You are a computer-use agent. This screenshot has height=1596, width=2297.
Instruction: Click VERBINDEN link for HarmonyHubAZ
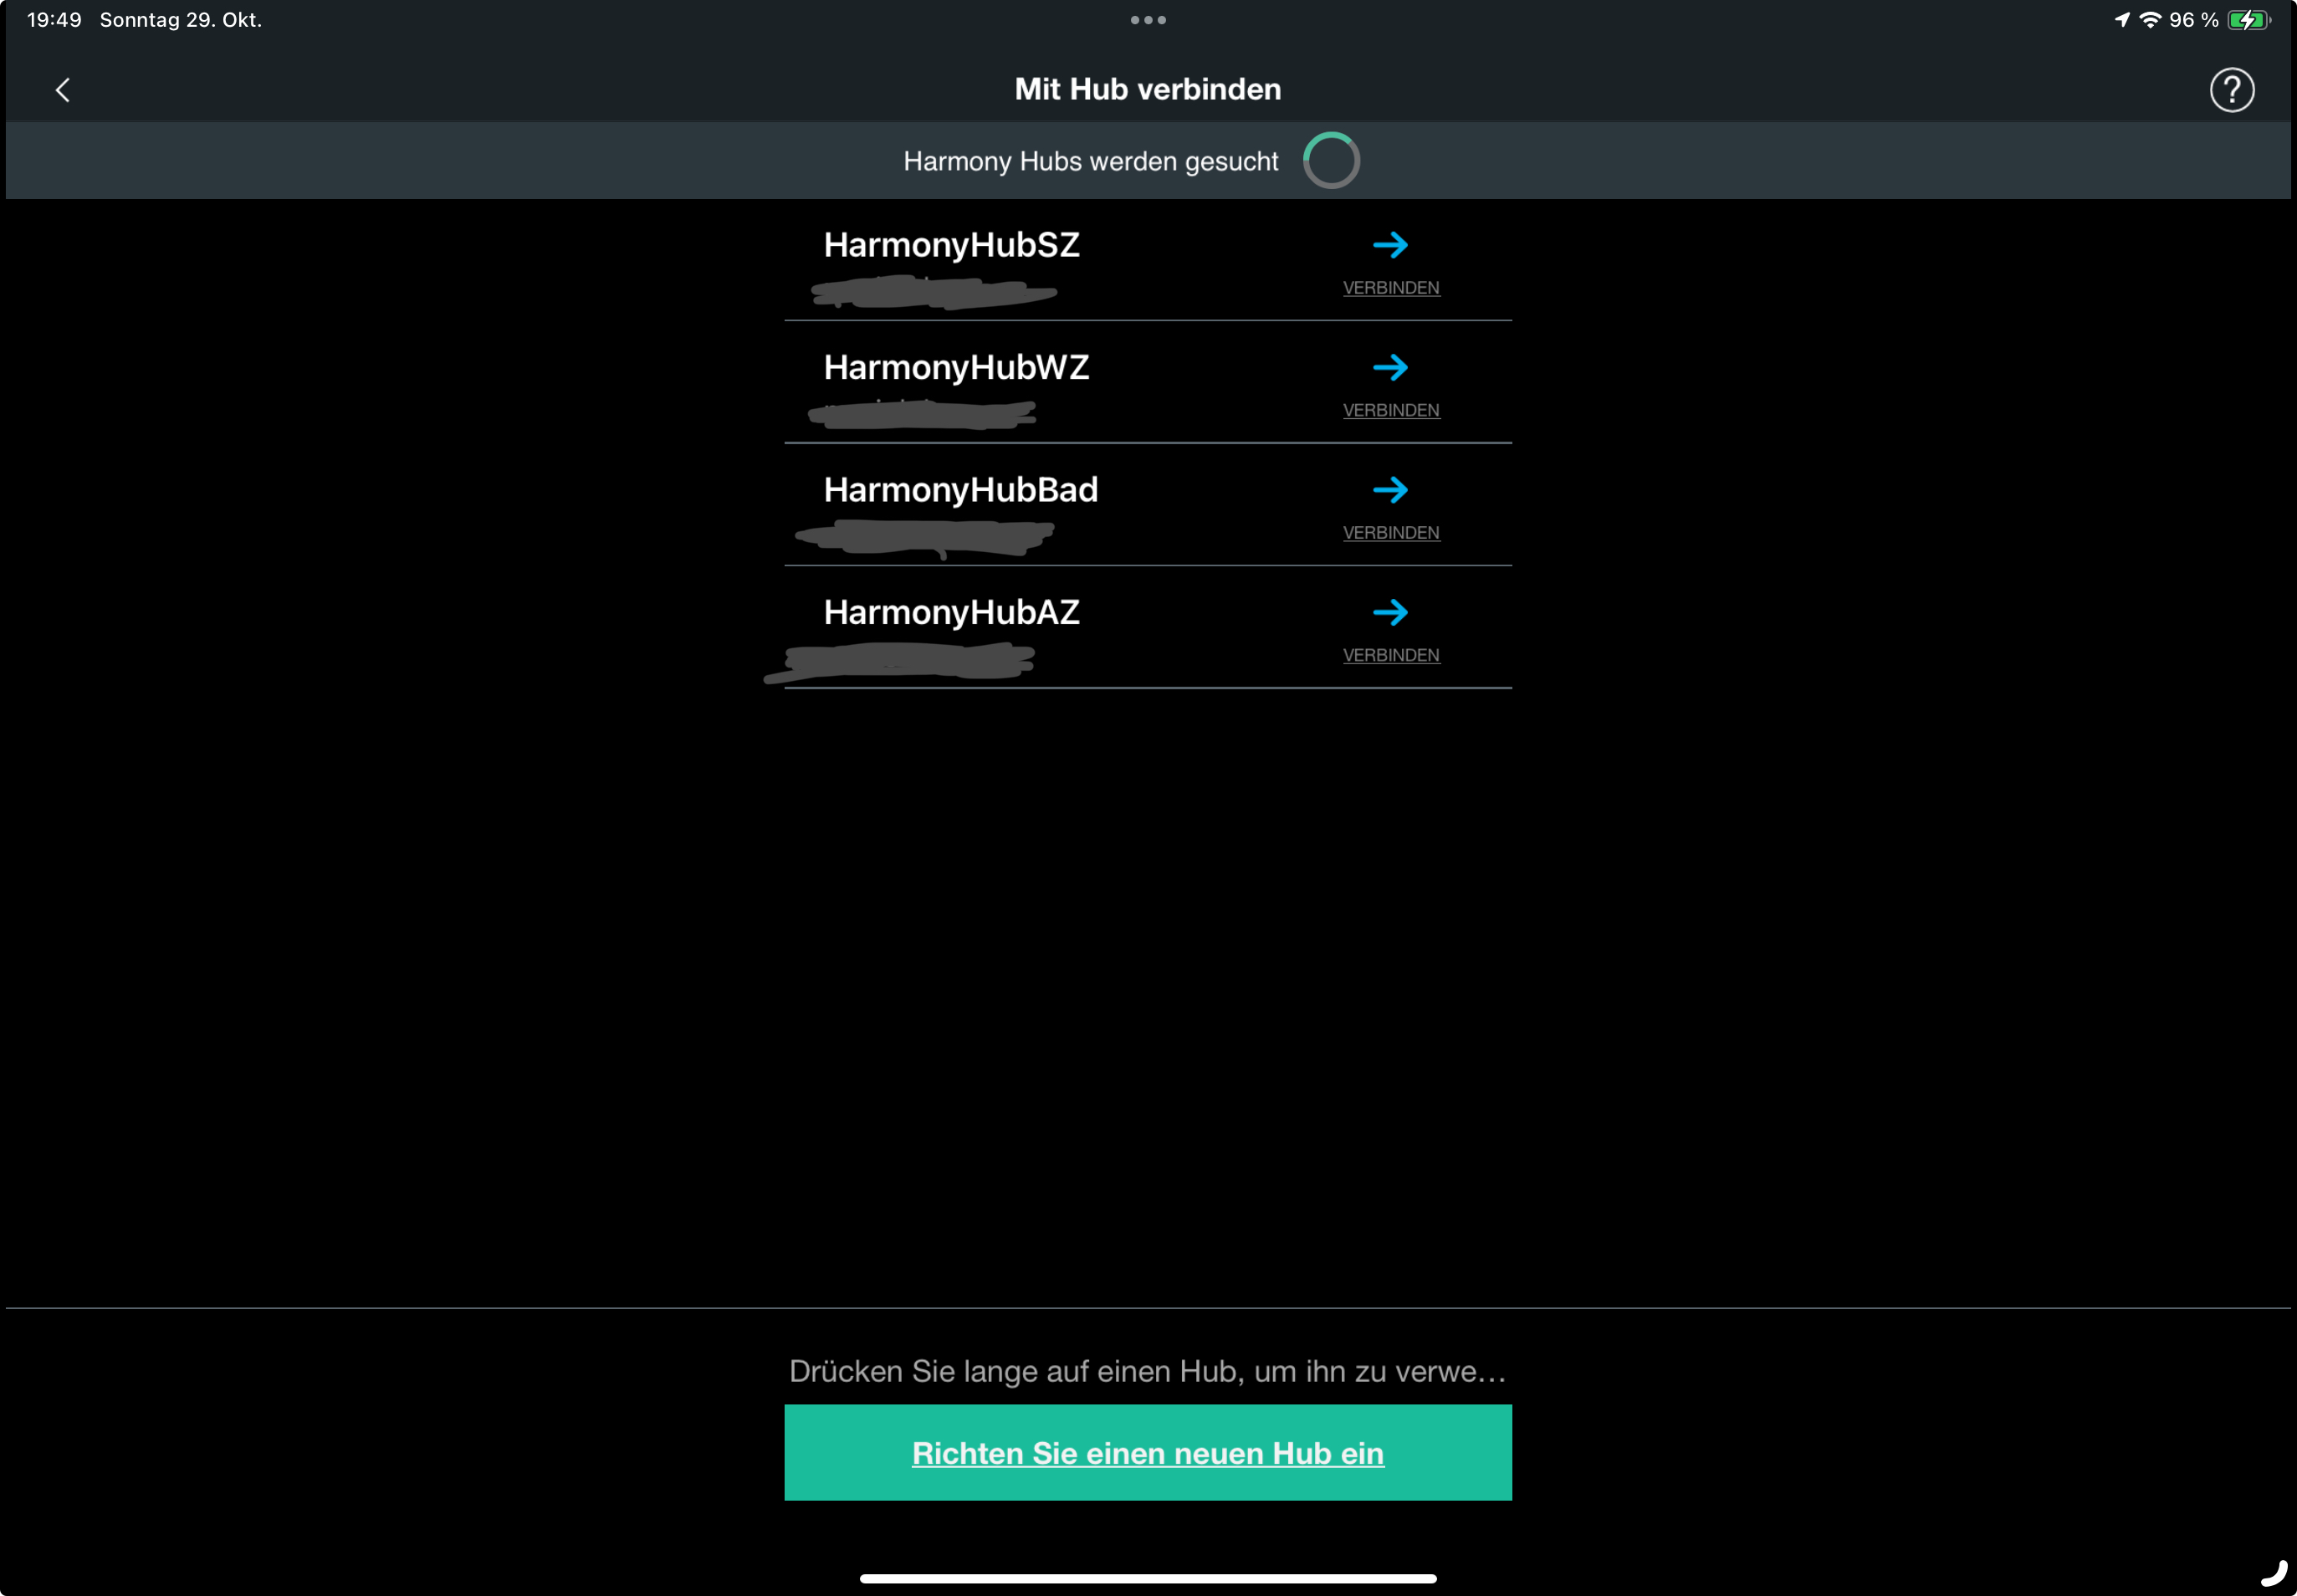click(x=1391, y=655)
